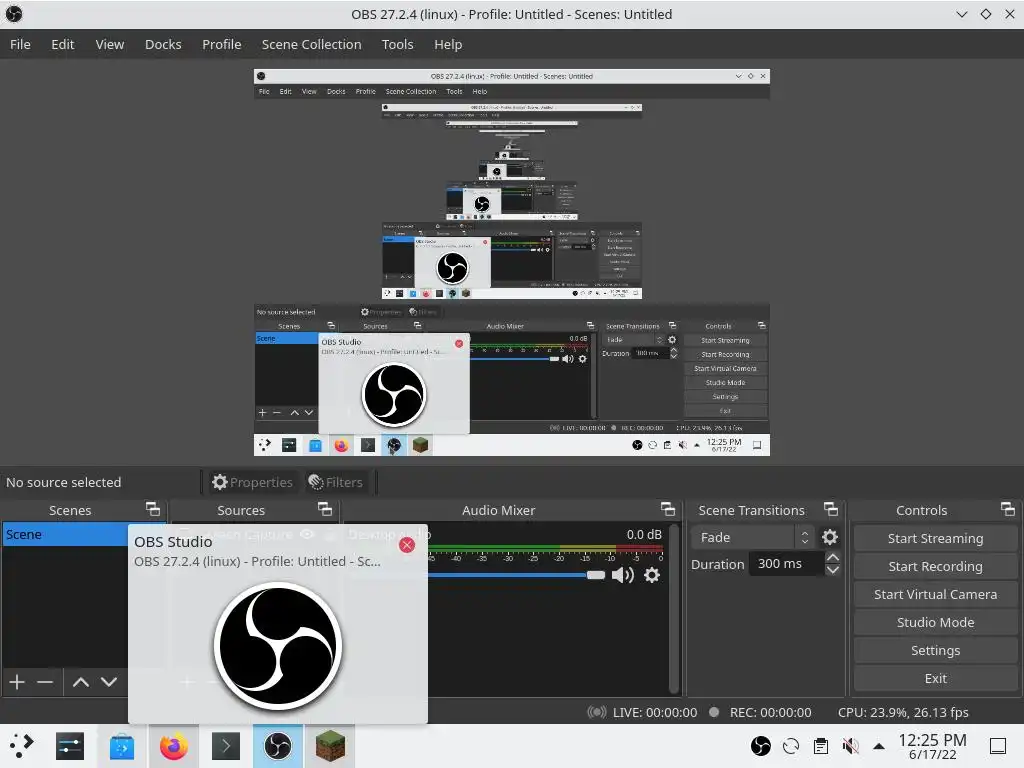Click the 'No source selected' label

[x=64, y=483]
